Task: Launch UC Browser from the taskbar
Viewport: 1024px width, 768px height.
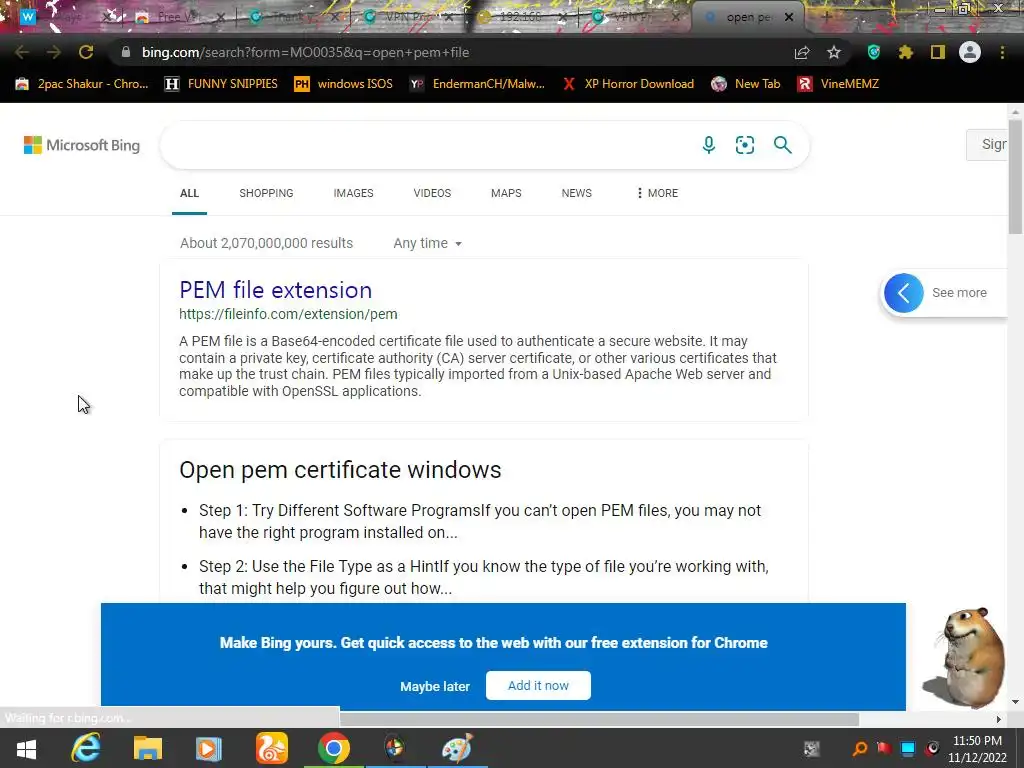Action: pyautogui.click(x=271, y=748)
